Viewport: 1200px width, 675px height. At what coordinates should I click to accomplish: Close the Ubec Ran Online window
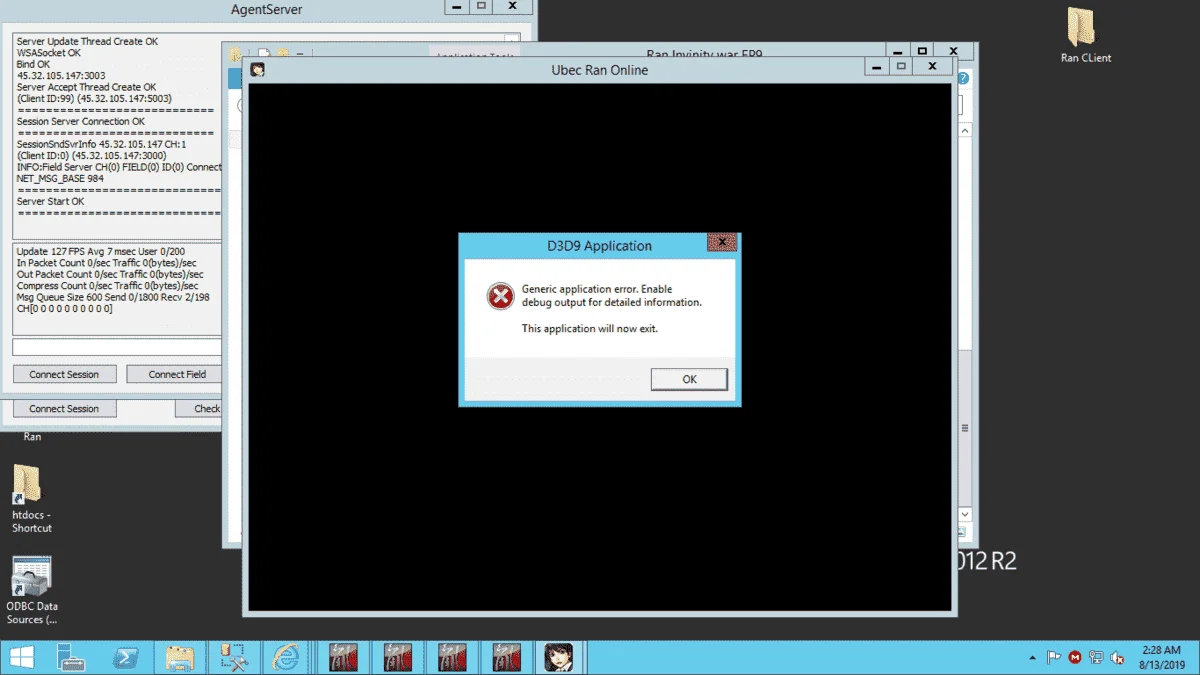coord(932,66)
